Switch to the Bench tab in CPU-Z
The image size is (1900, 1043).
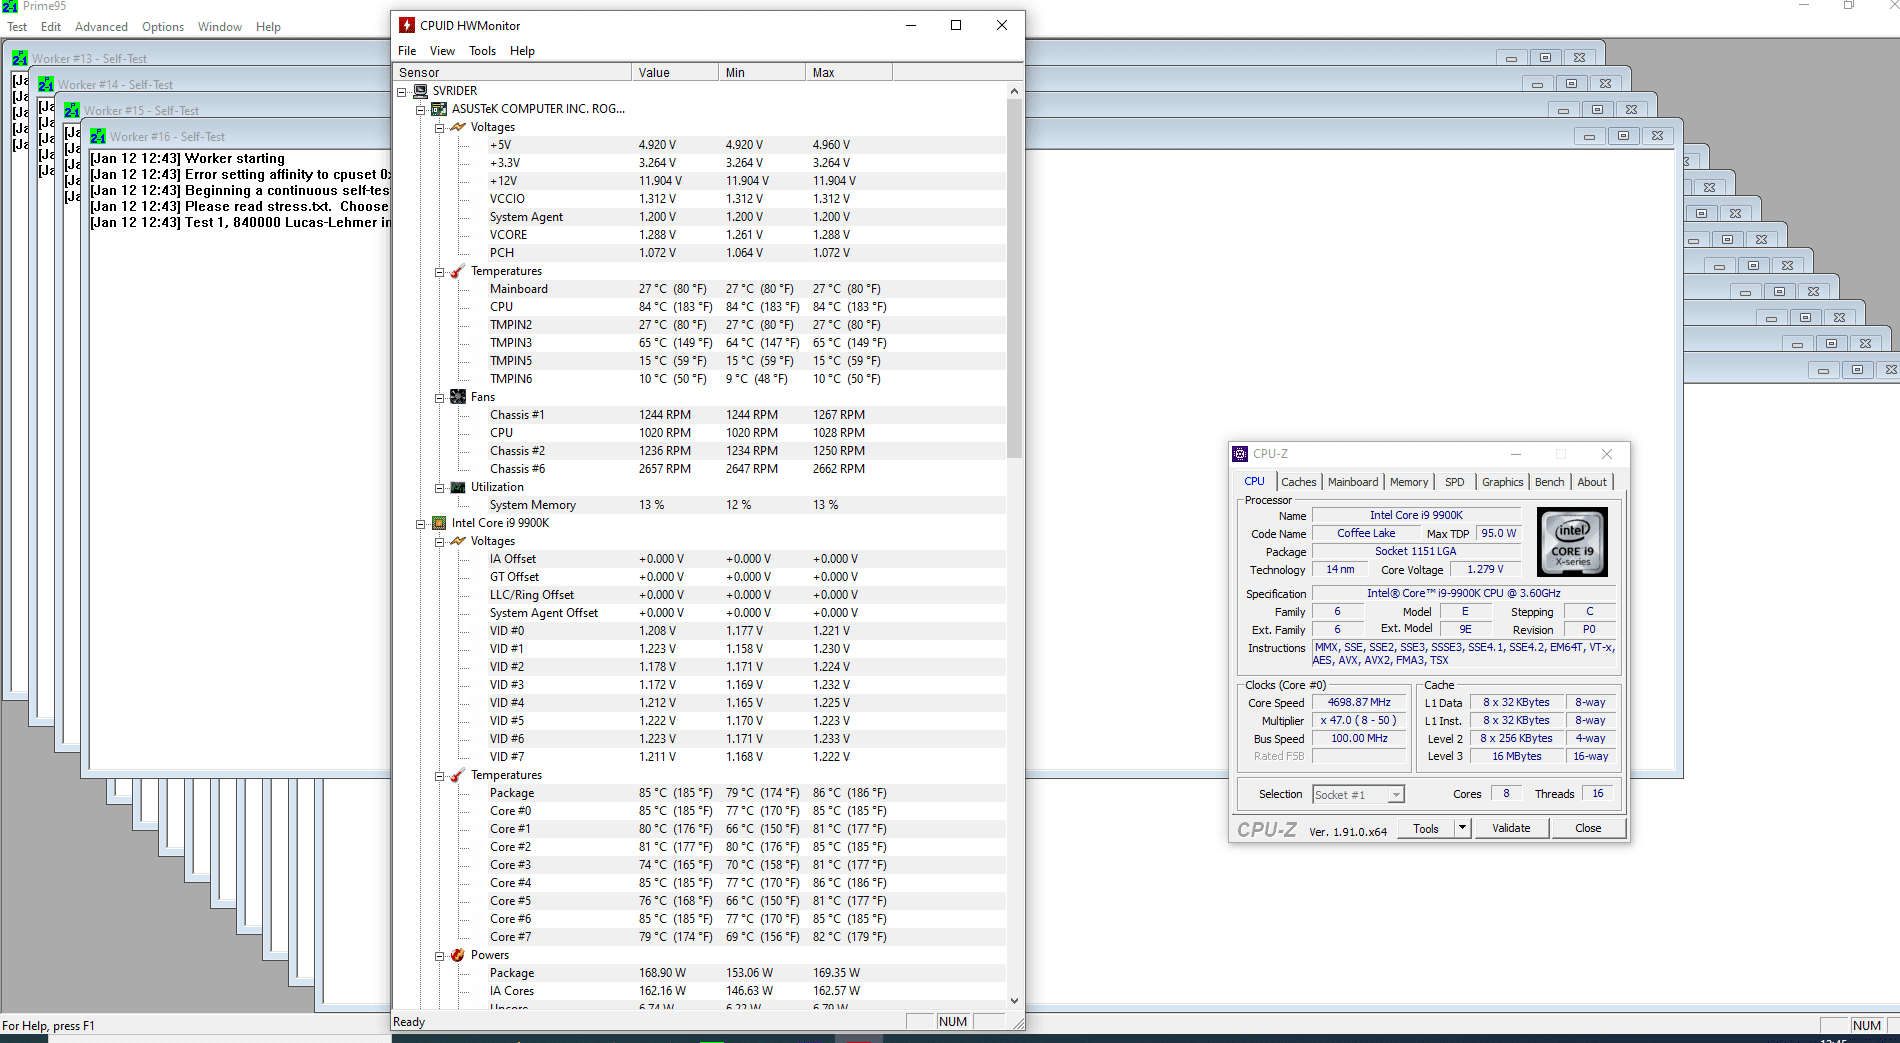point(1549,482)
